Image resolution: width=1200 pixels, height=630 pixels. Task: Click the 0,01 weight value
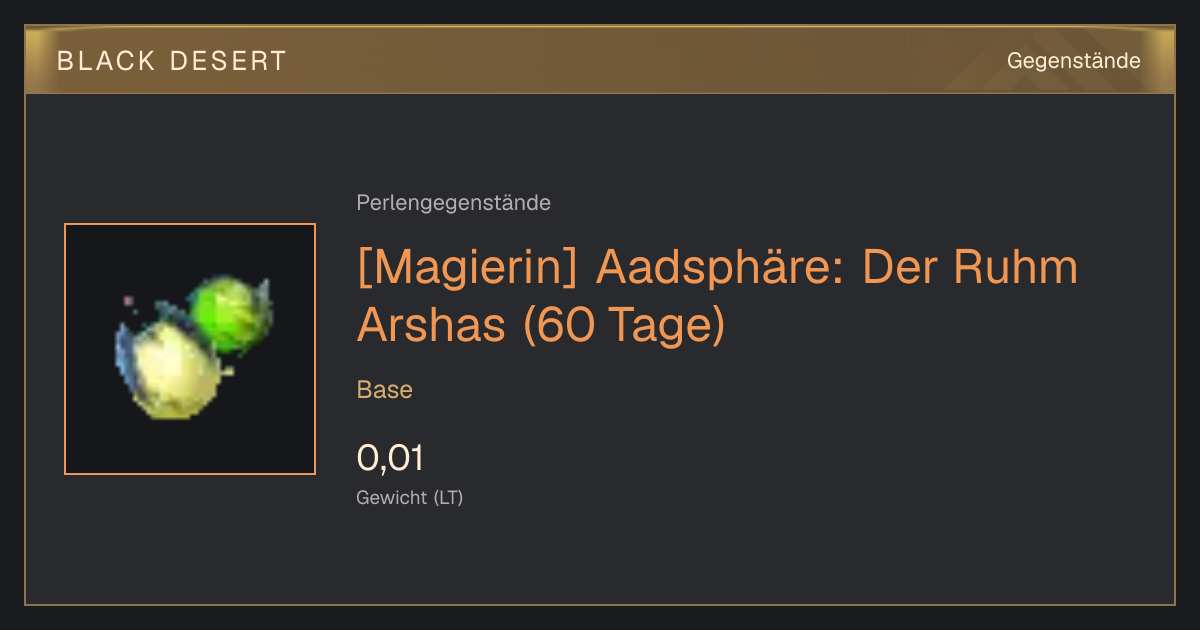[x=390, y=458]
